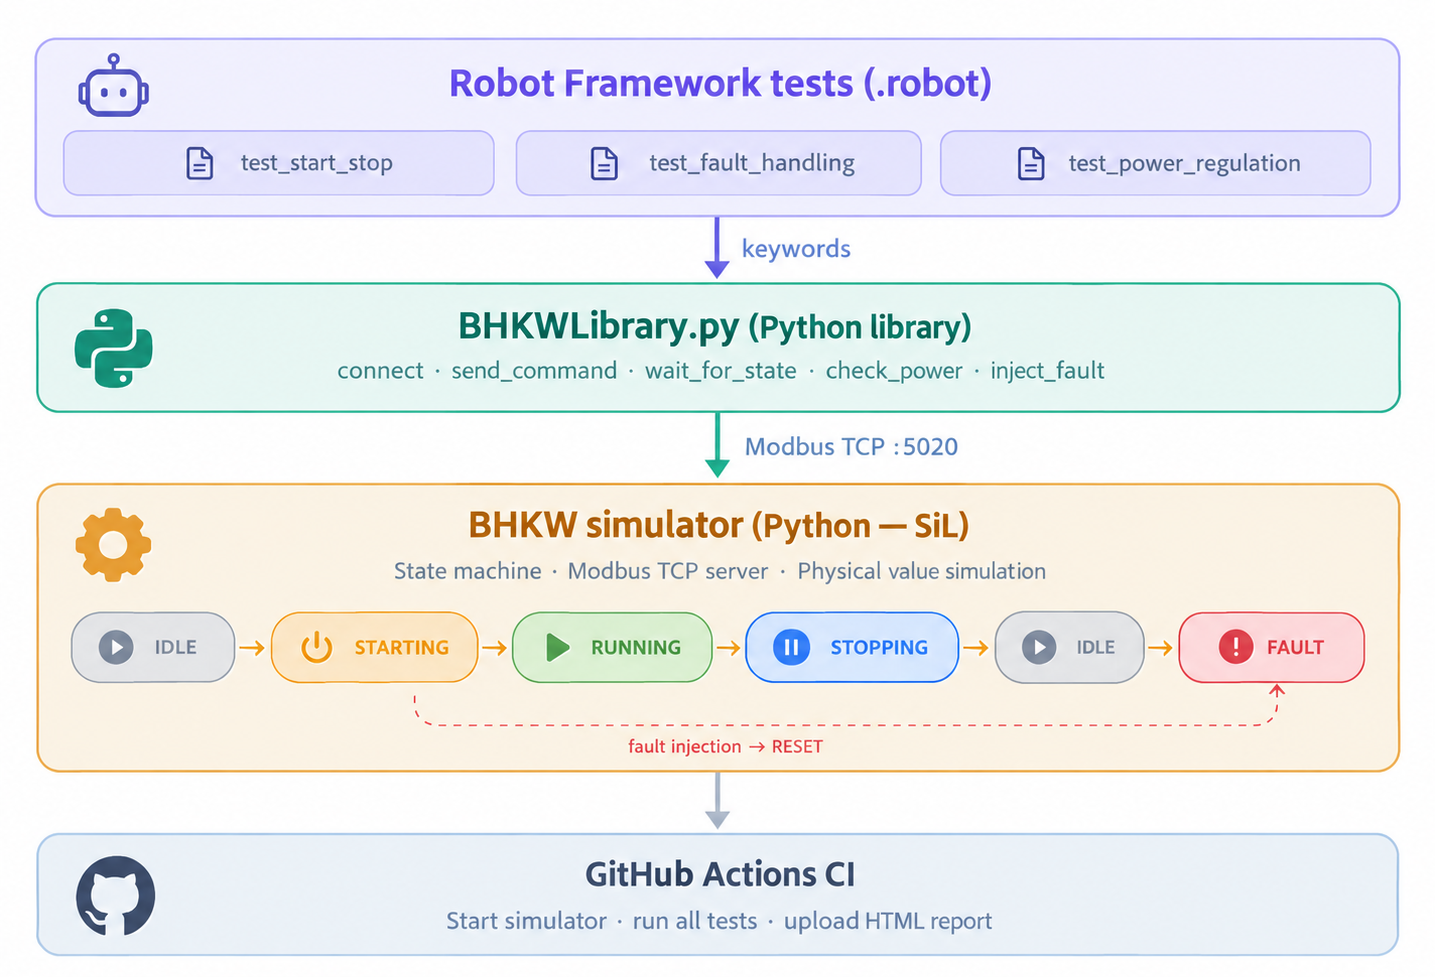The height and width of the screenshot is (977, 1435).
Task: Click the GitHub Octocat logo
Action: 116,896
